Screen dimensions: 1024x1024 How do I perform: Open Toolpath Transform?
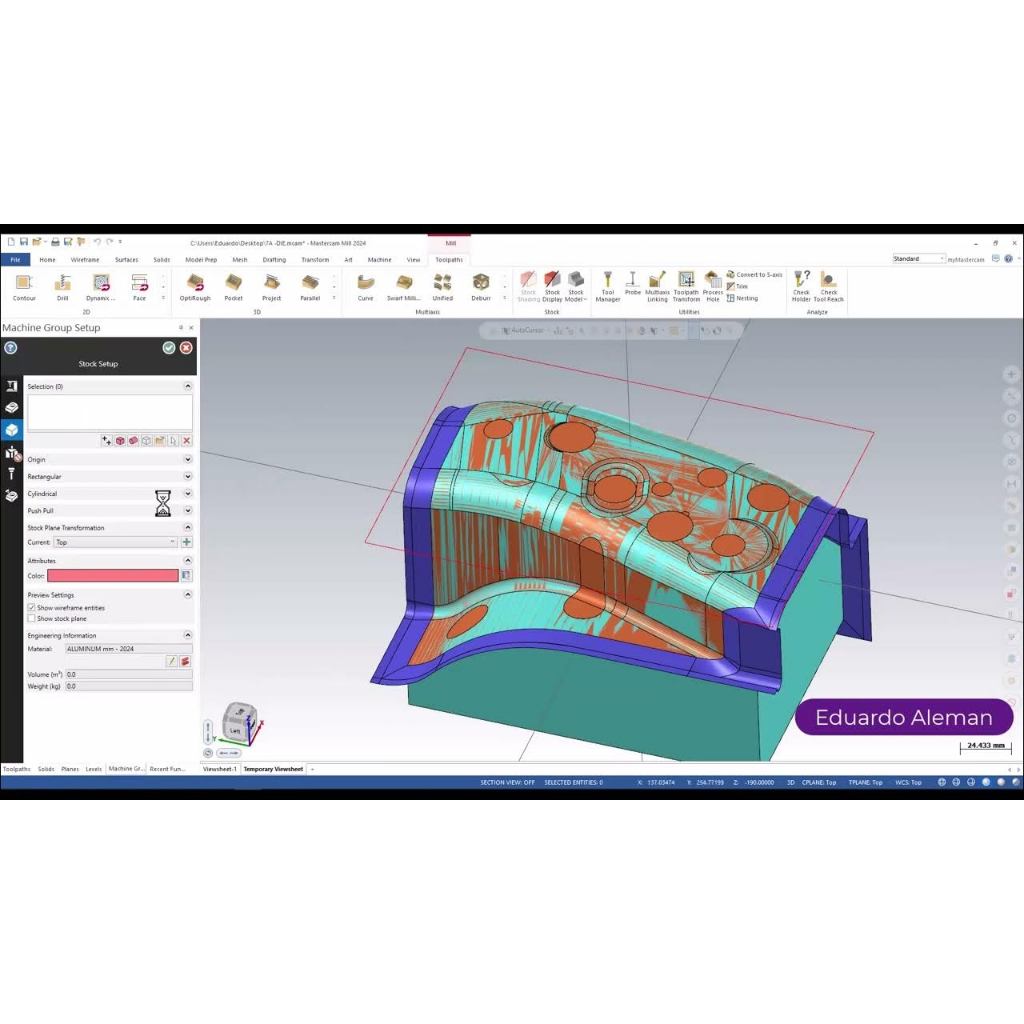tap(686, 287)
